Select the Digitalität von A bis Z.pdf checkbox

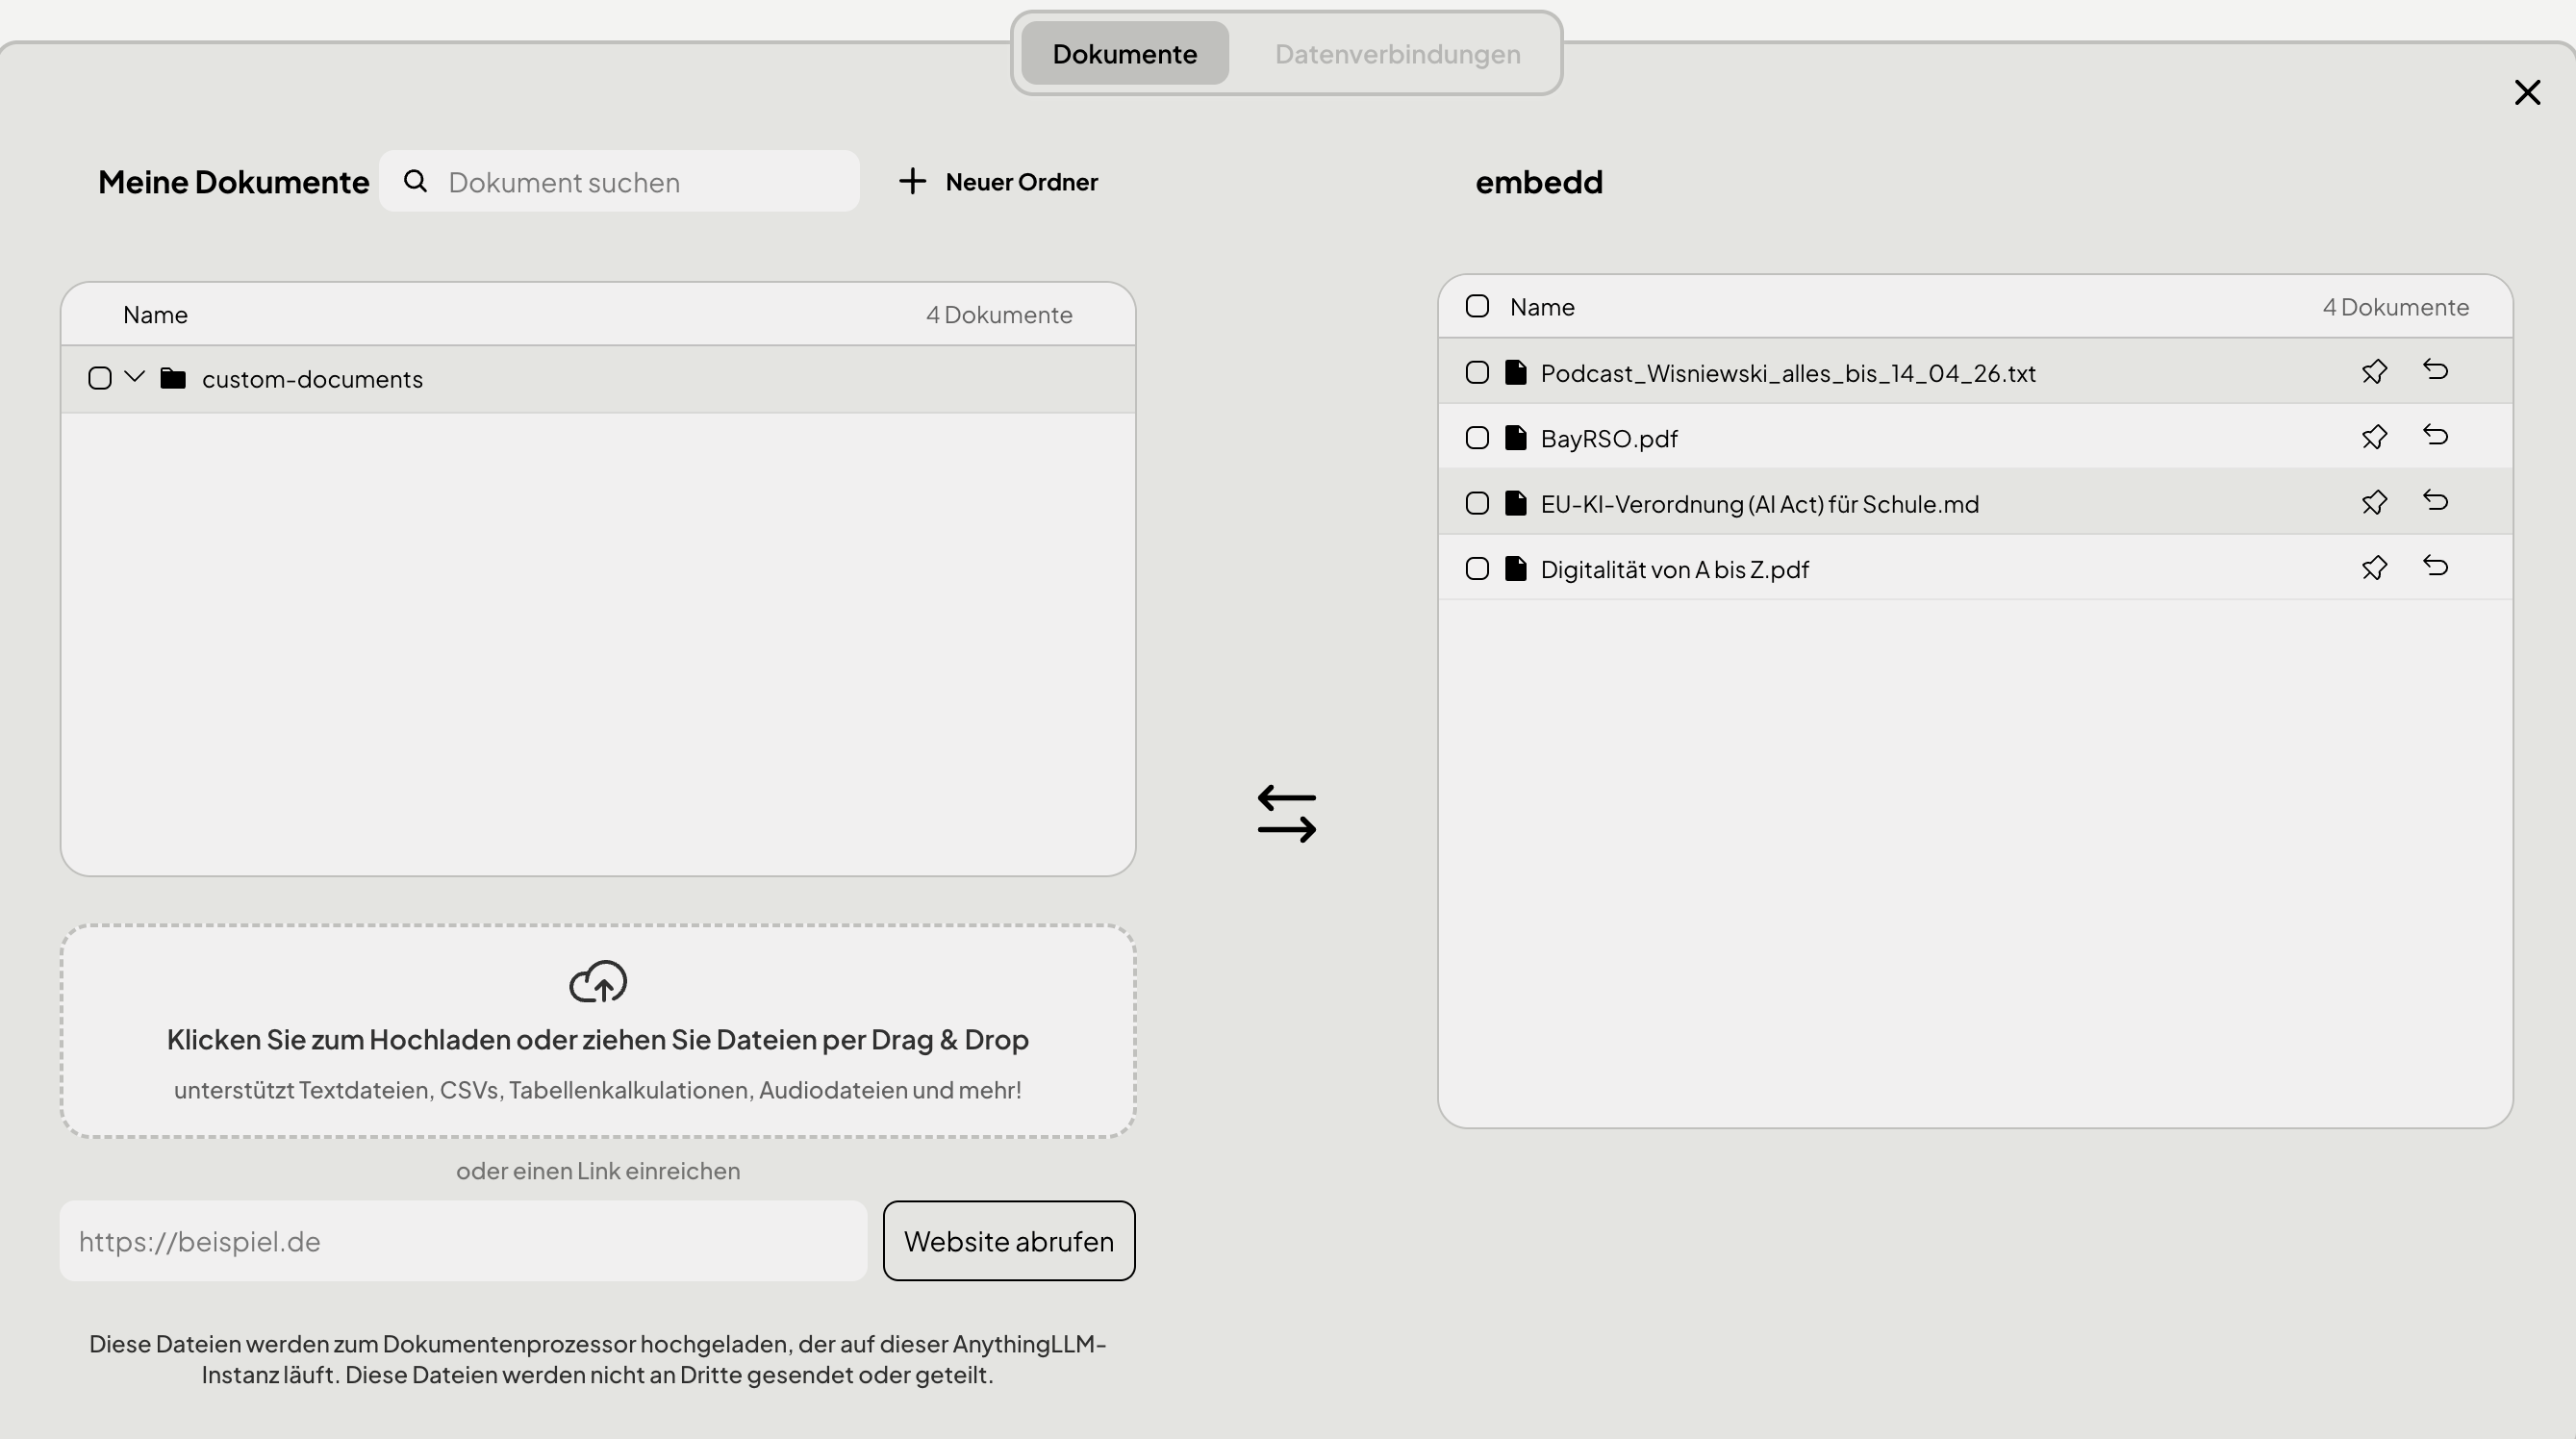tap(1477, 569)
